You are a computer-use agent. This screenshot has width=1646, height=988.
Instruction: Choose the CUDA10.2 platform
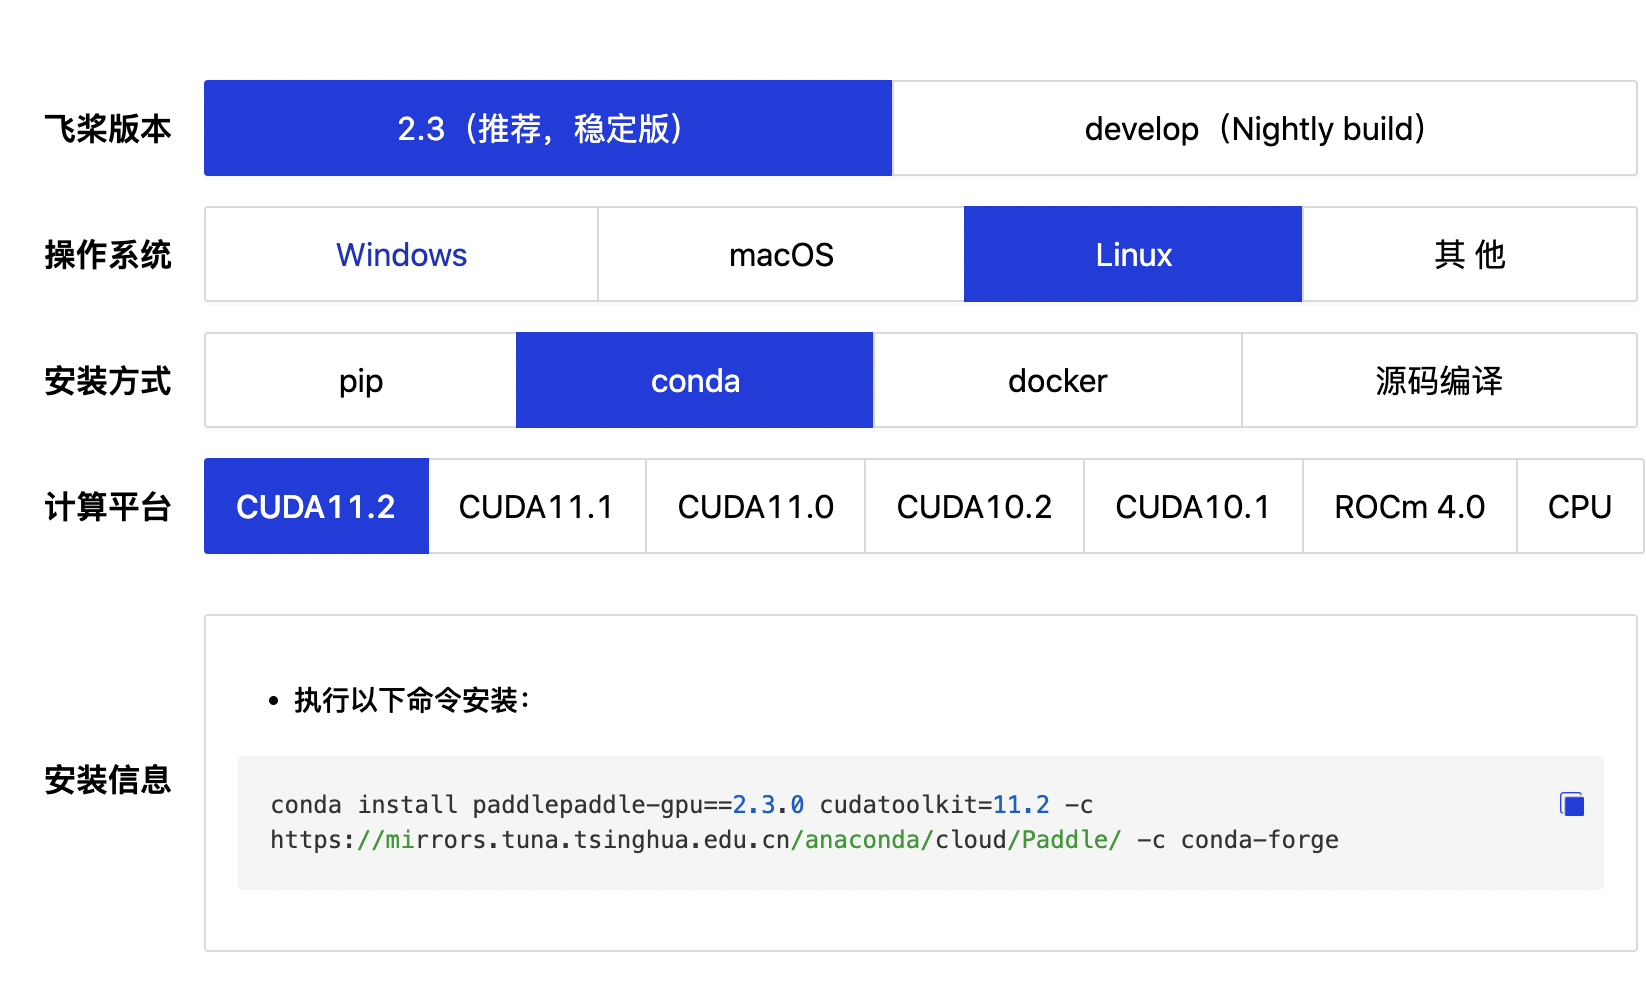[x=974, y=506]
